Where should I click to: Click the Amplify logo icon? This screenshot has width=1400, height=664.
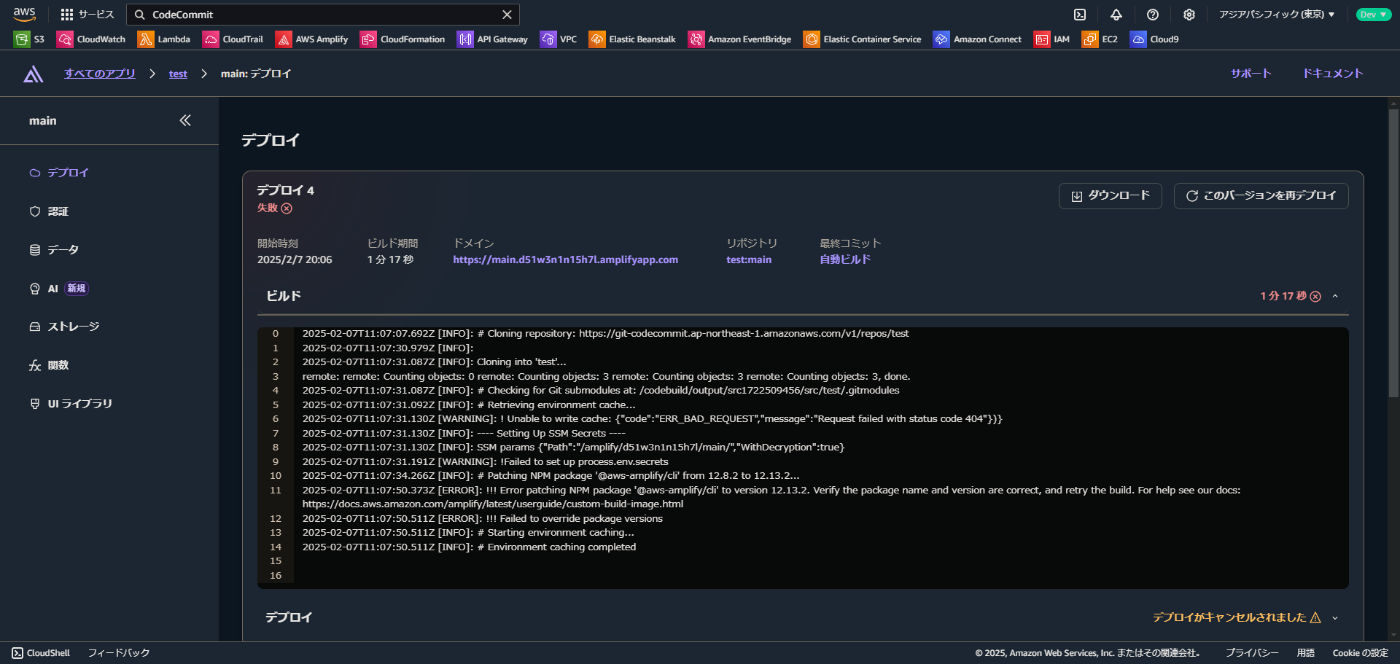pyautogui.click(x=34, y=74)
